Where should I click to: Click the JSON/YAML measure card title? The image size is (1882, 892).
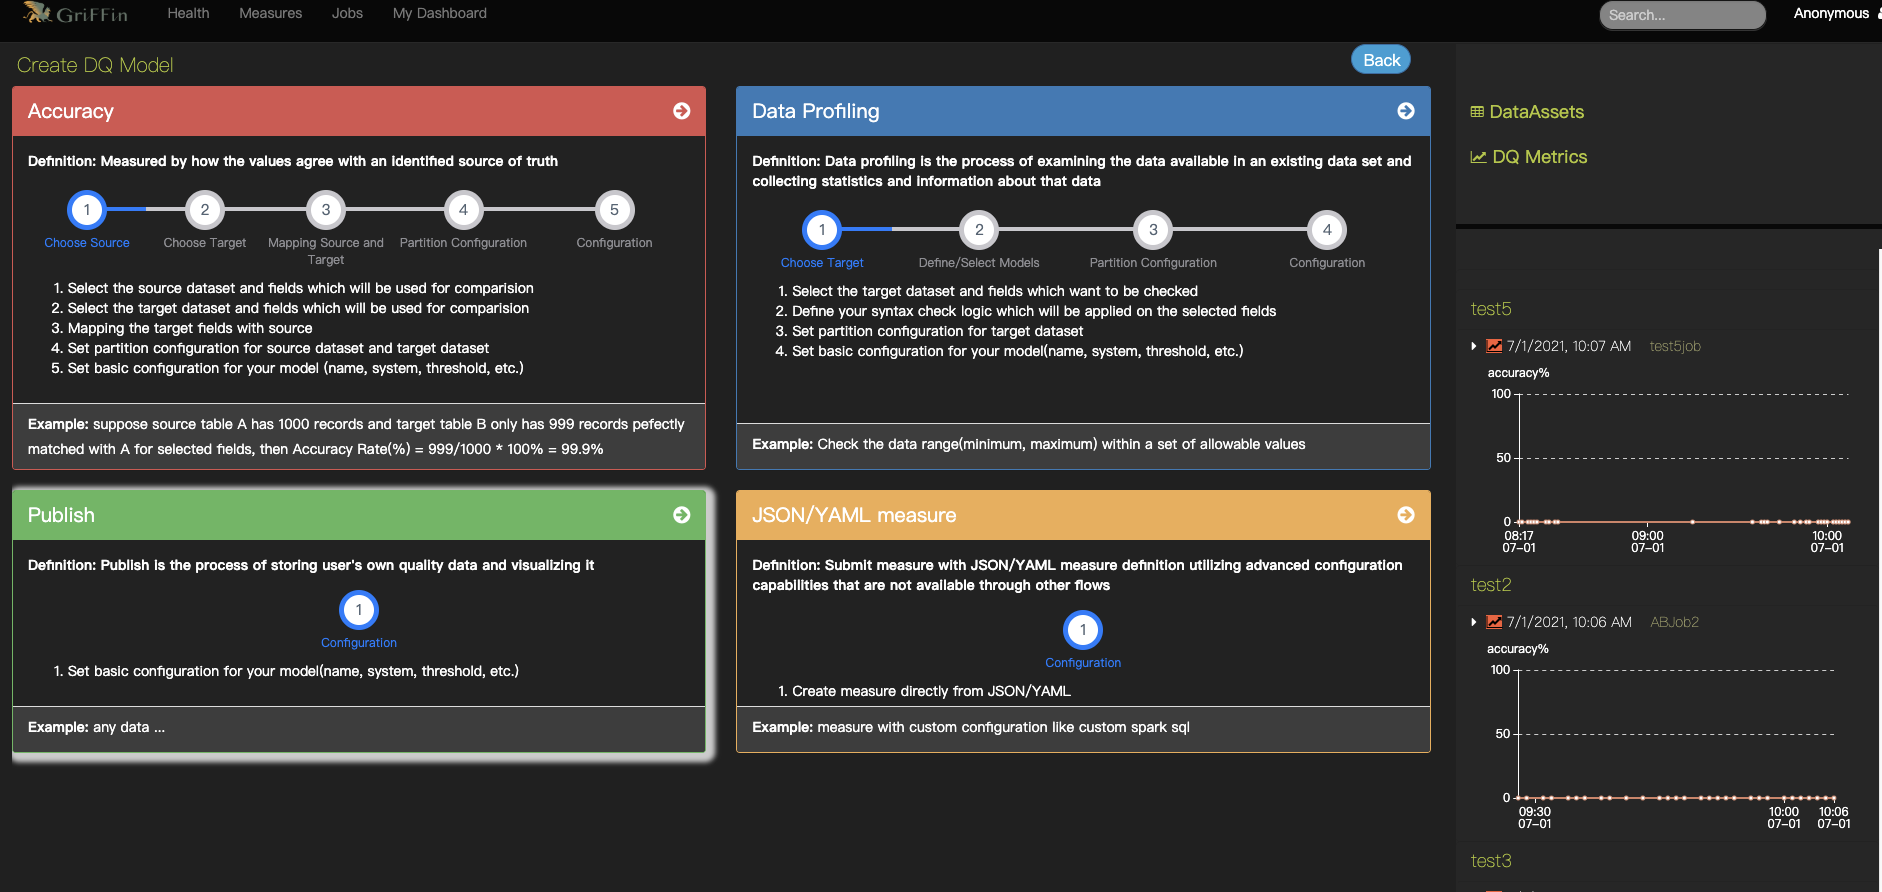pyautogui.click(x=854, y=515)
